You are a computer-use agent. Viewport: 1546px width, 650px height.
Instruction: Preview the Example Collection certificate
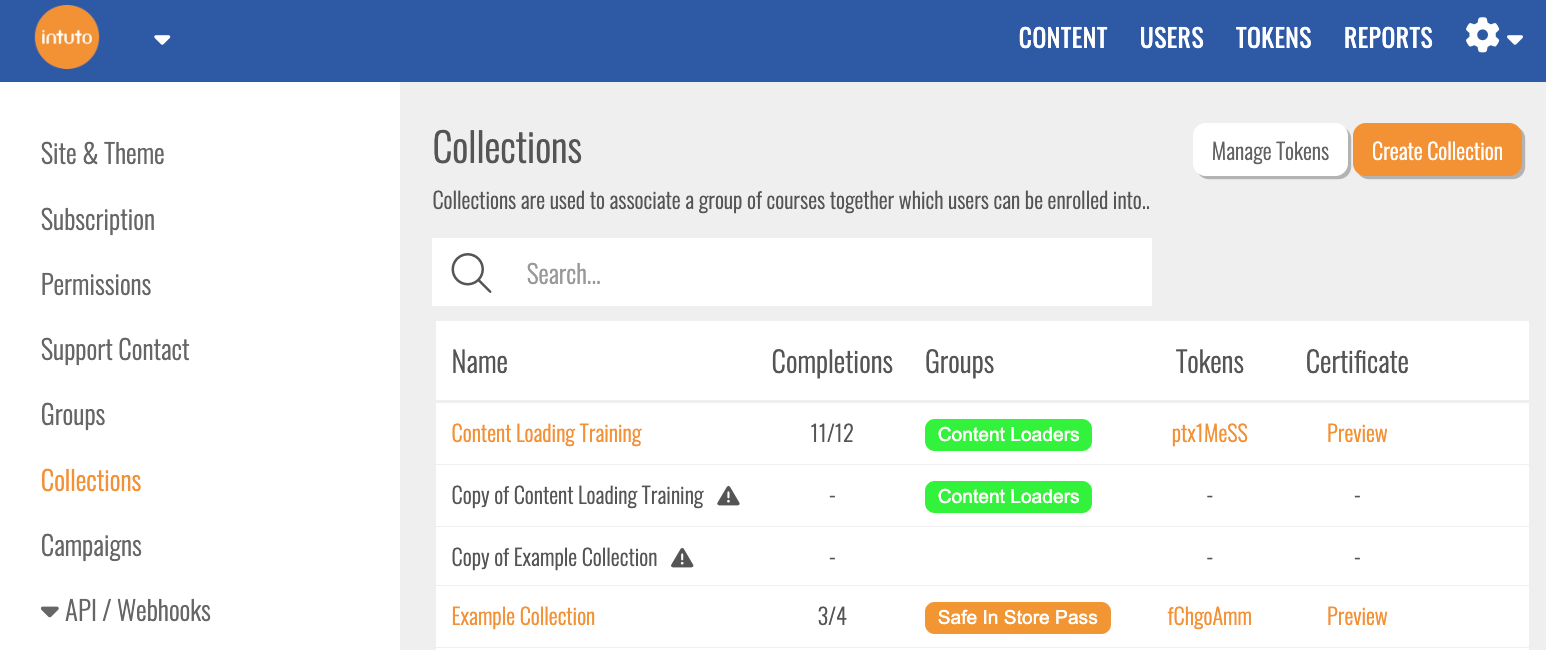pos(1356,617)
